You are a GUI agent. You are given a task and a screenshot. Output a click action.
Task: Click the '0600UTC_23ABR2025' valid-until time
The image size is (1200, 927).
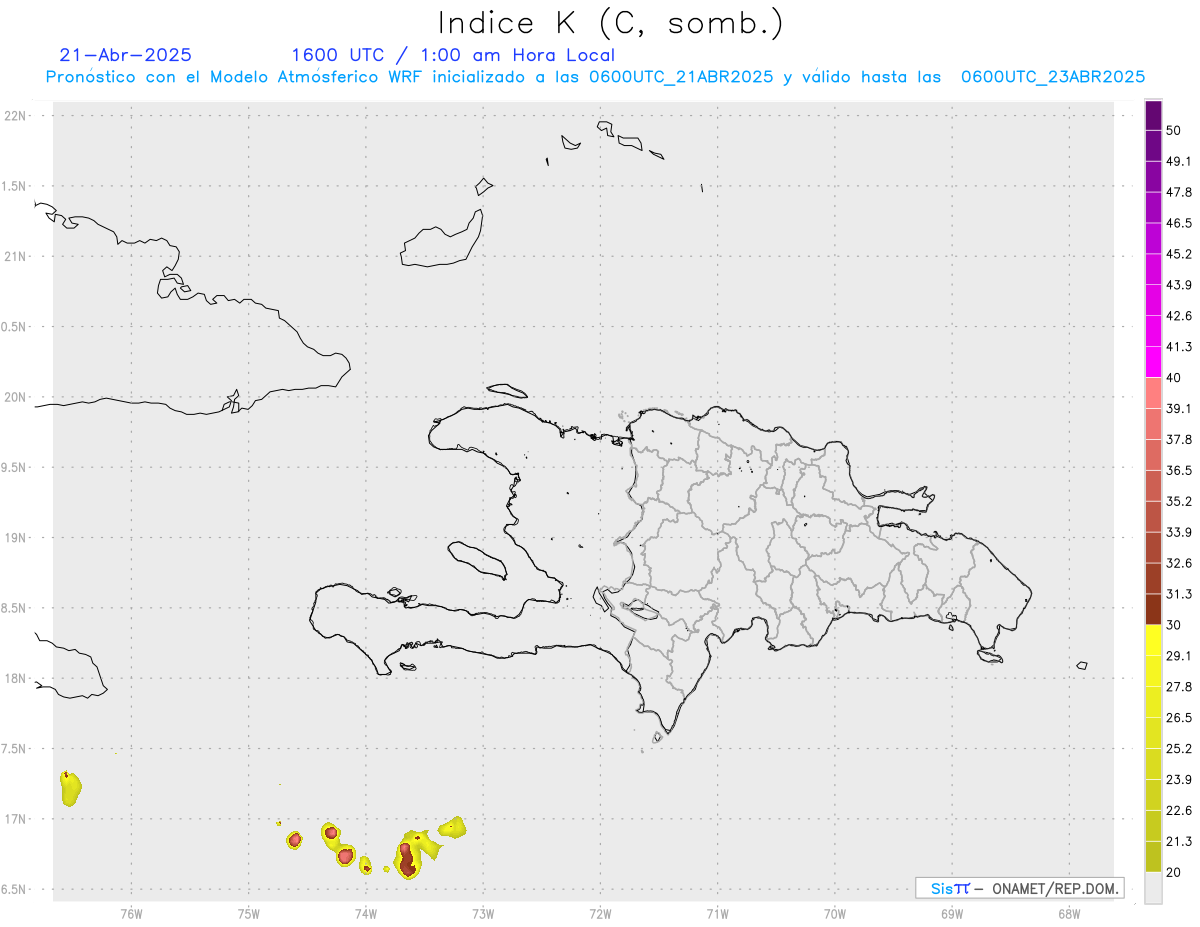[x=1053, y=77]
